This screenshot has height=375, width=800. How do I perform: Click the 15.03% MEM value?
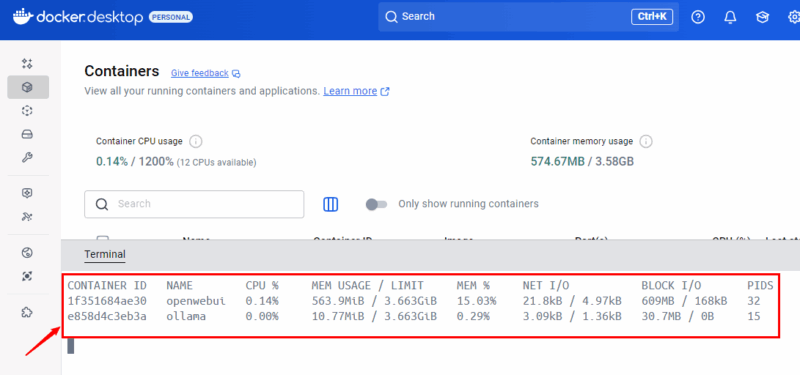tap(476, 301)
